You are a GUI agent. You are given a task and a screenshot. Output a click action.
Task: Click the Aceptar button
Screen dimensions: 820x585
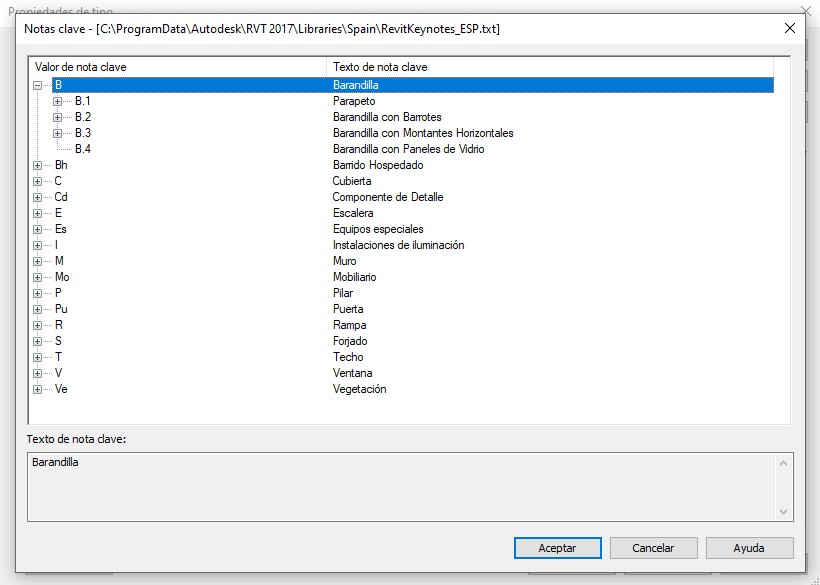click(557, 548)
